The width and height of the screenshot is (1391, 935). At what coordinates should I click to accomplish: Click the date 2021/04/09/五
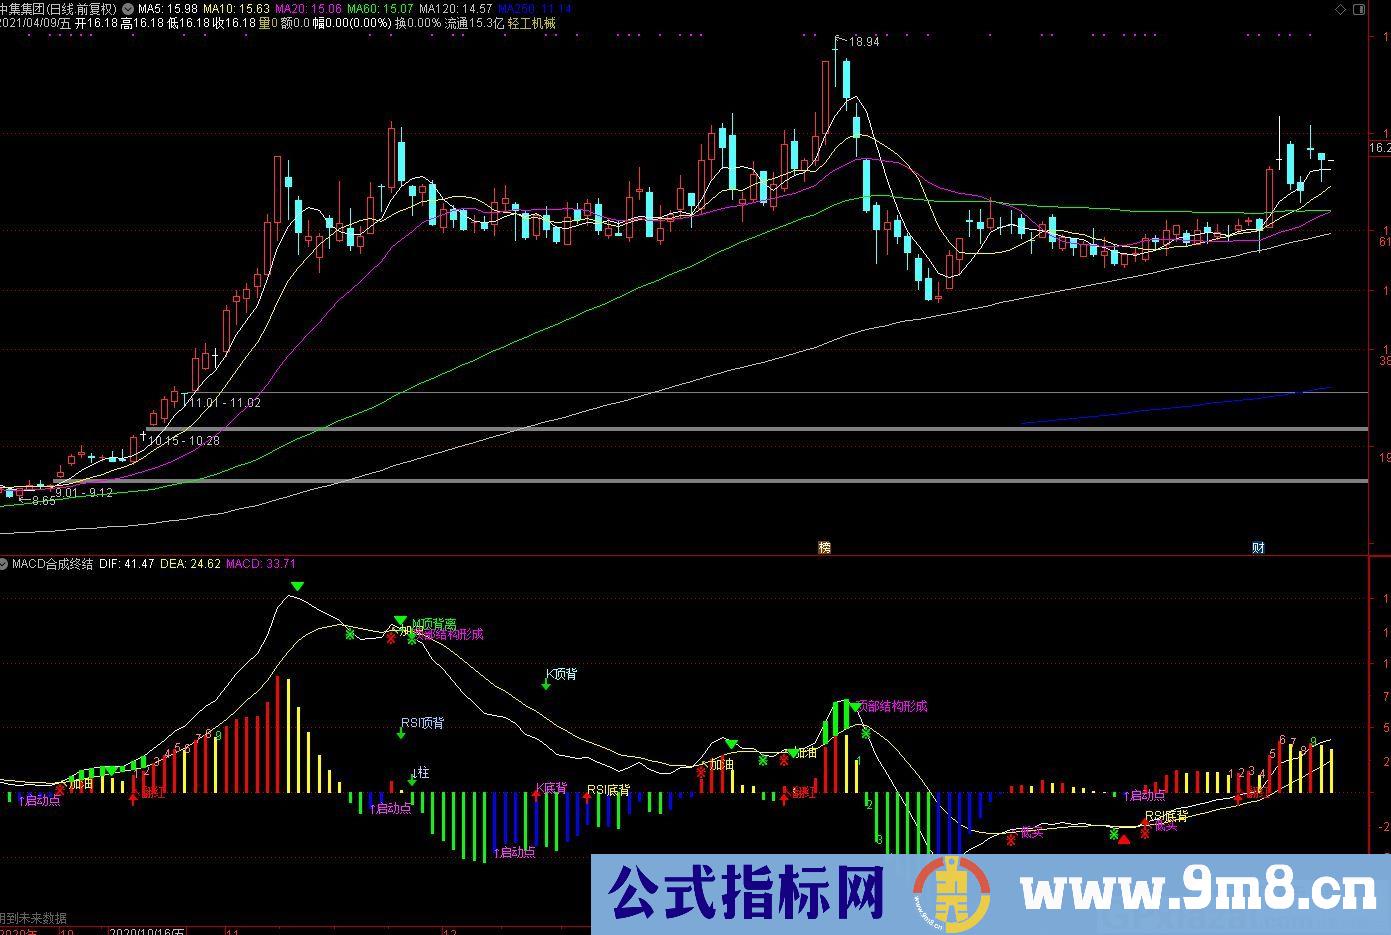[35, 23]
